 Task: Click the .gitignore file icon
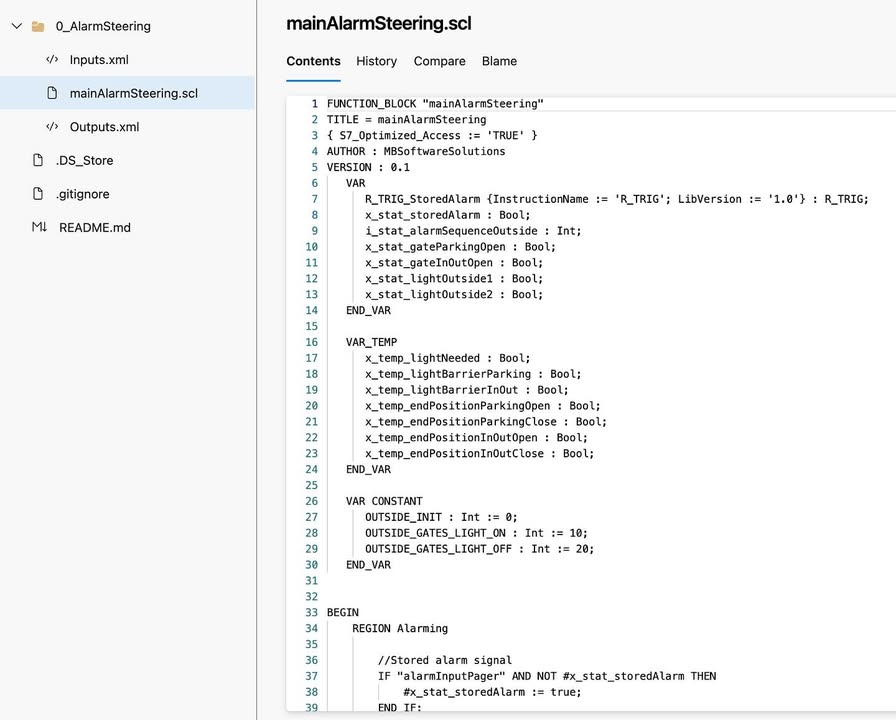coord(38,194)
